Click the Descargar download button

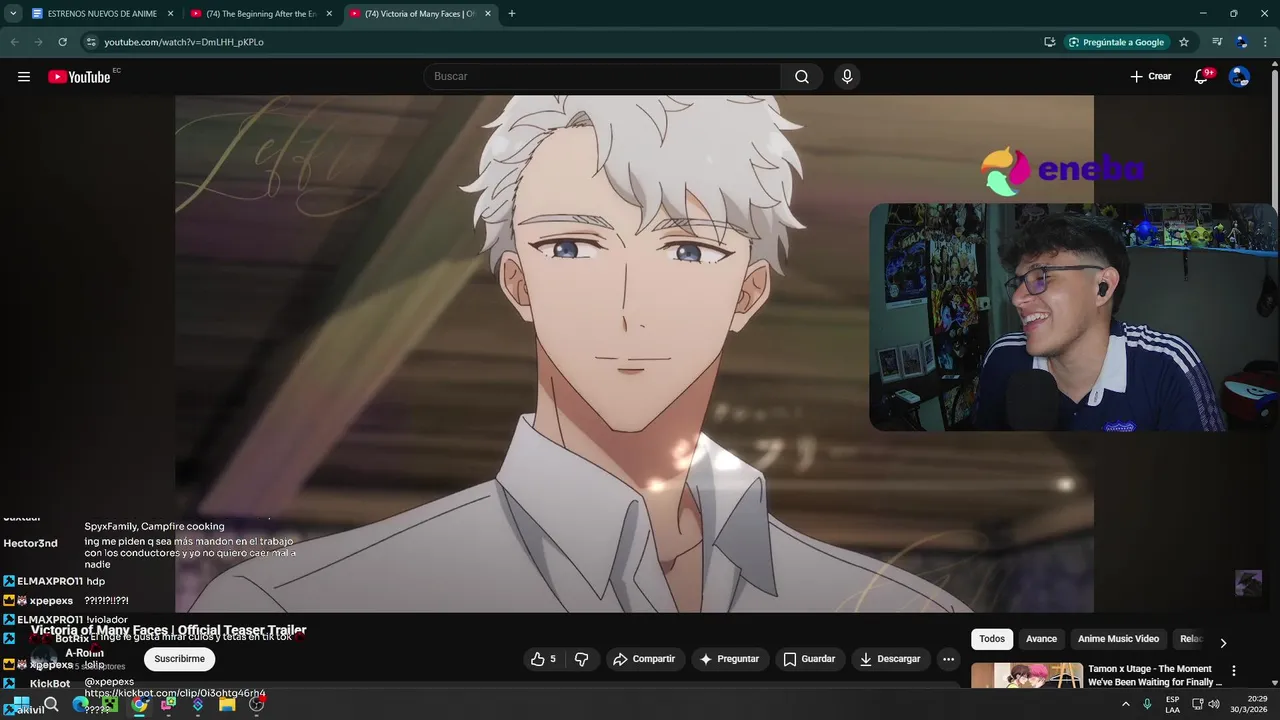click(891, 659)
